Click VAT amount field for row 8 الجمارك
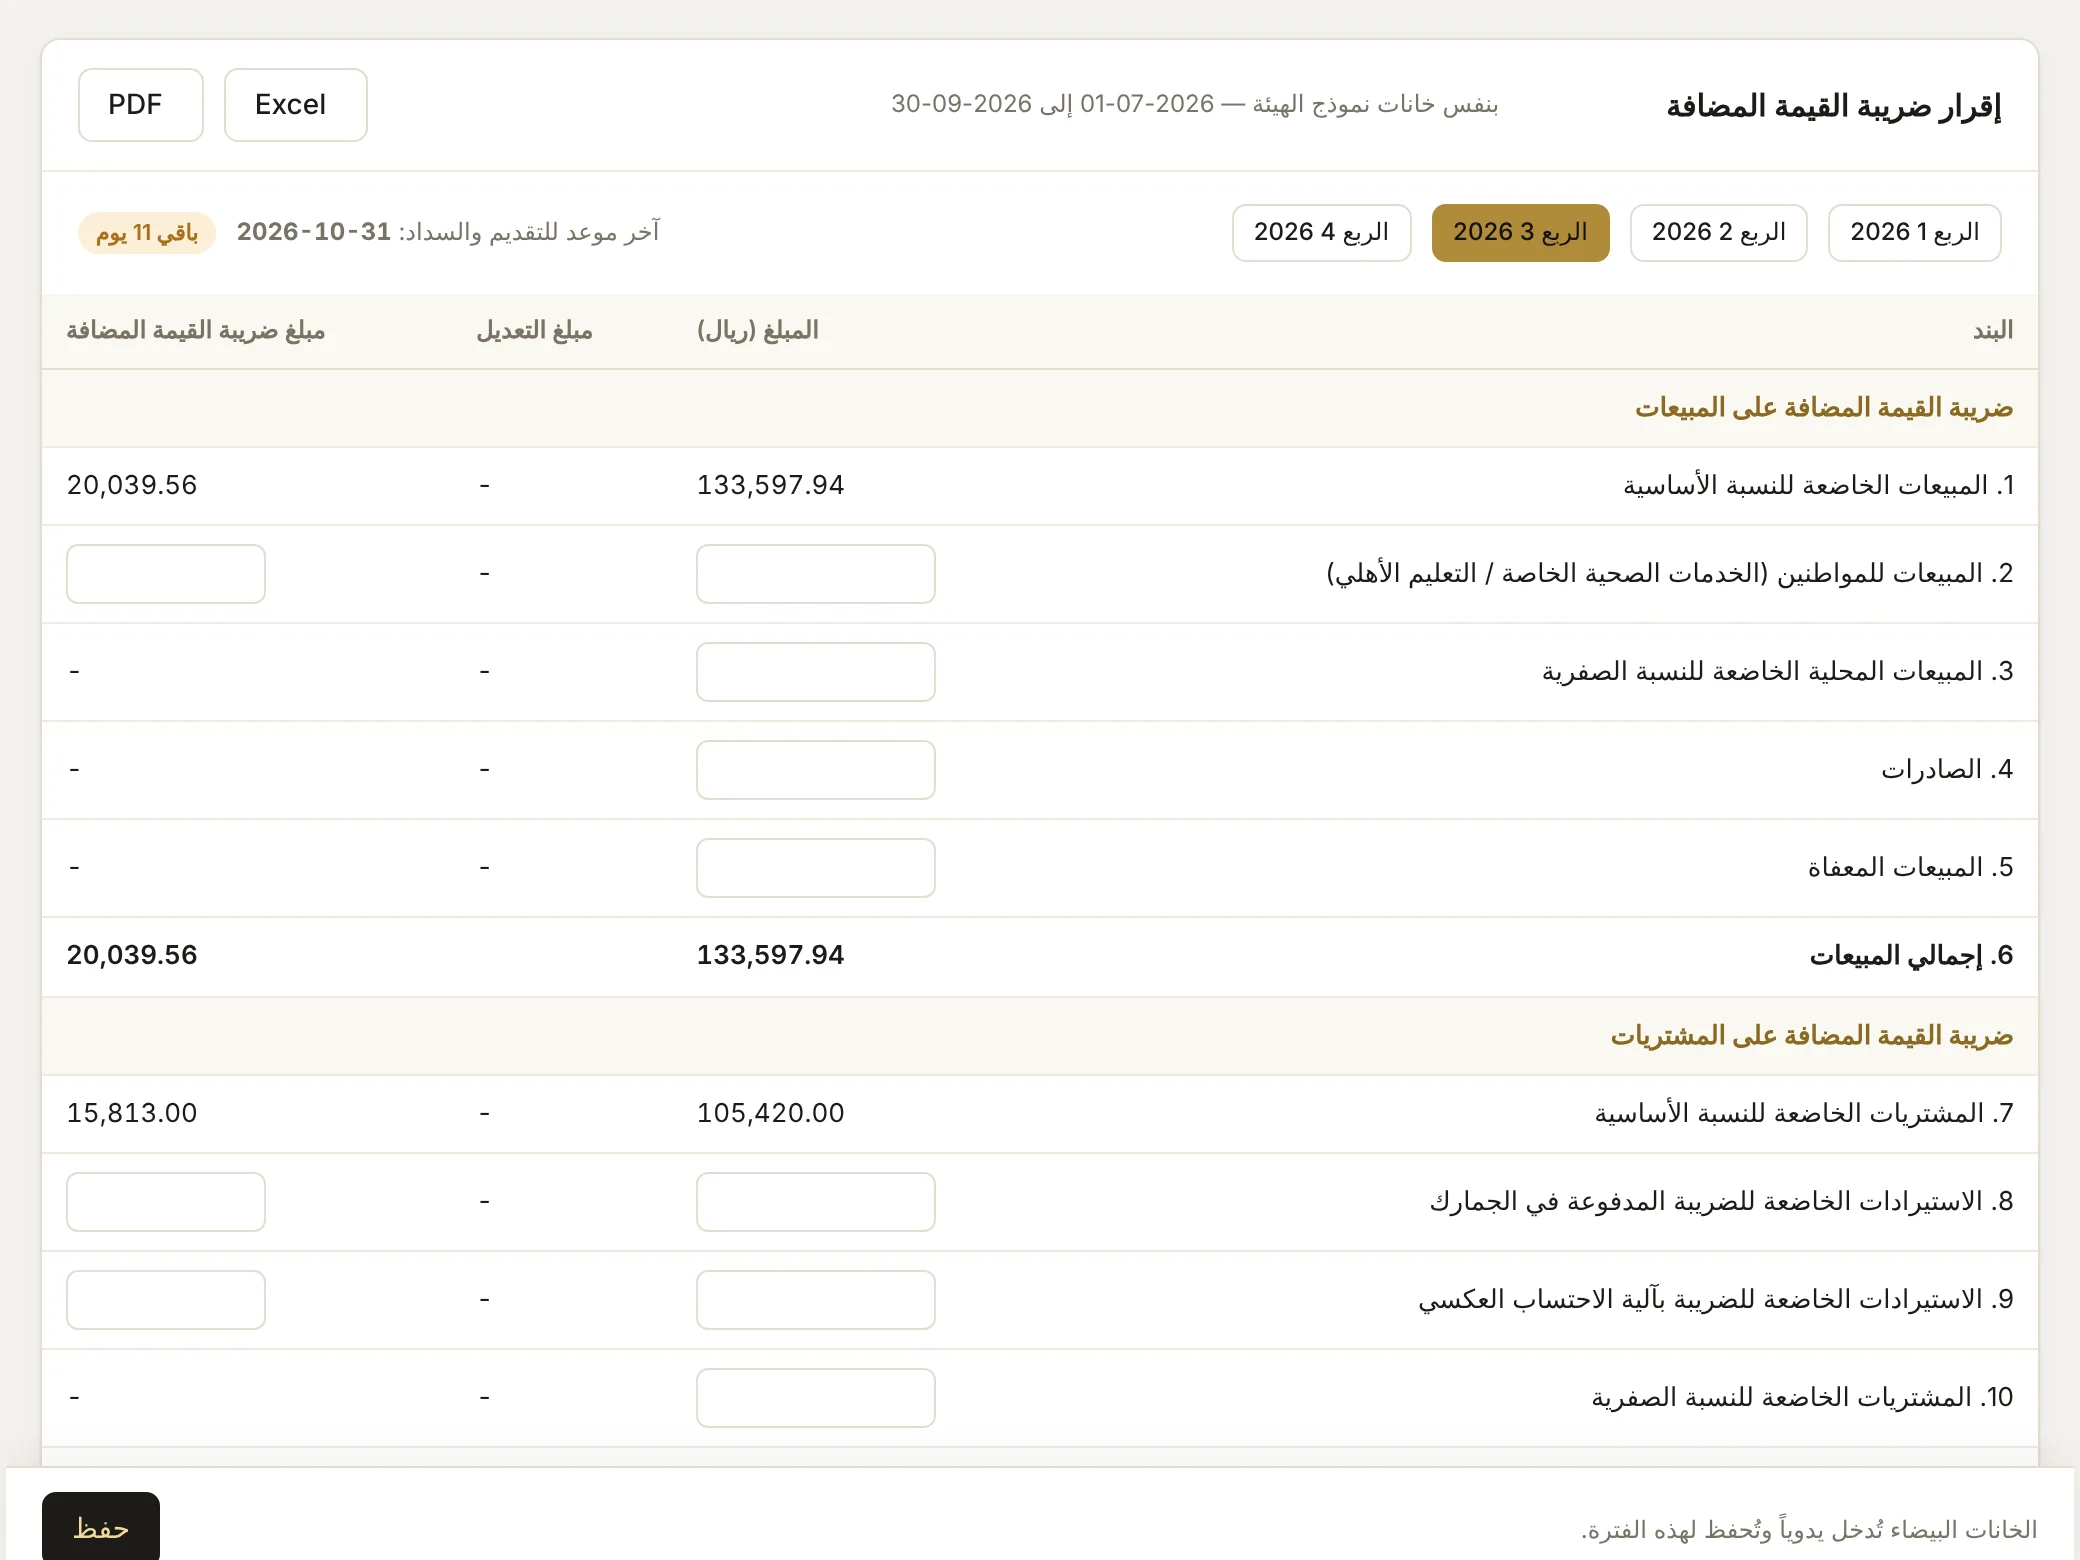This screenshot has height=1560, width=2080. (x=165, y=1201)
